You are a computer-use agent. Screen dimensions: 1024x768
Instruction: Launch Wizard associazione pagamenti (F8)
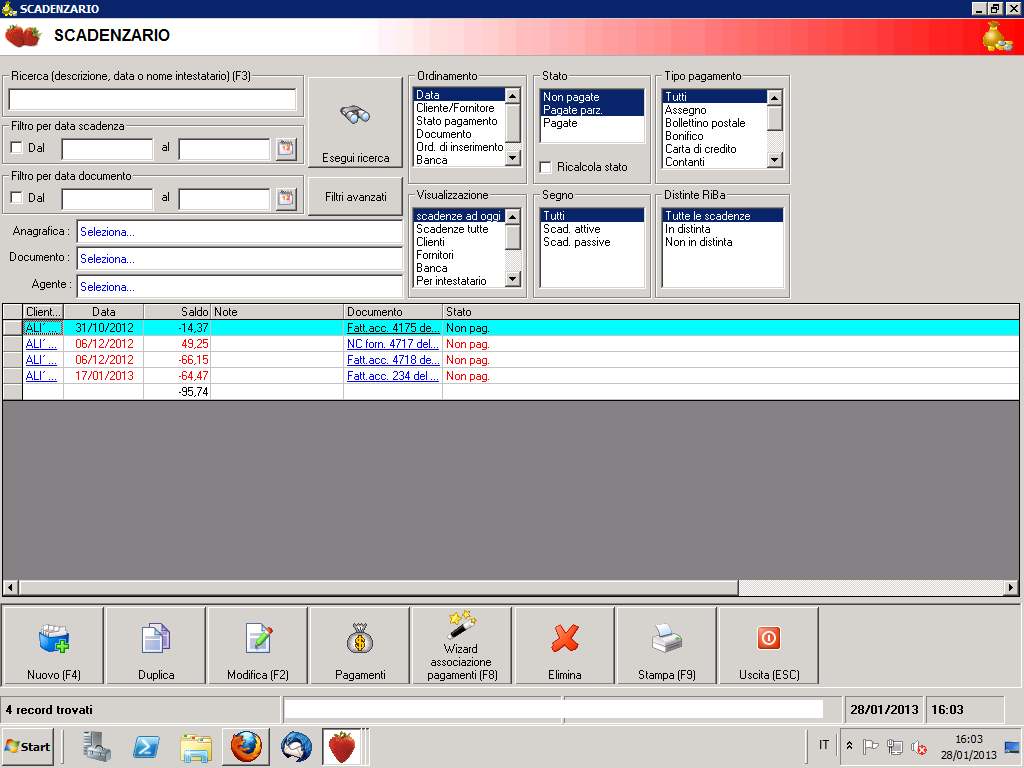(x=462, y=645)
